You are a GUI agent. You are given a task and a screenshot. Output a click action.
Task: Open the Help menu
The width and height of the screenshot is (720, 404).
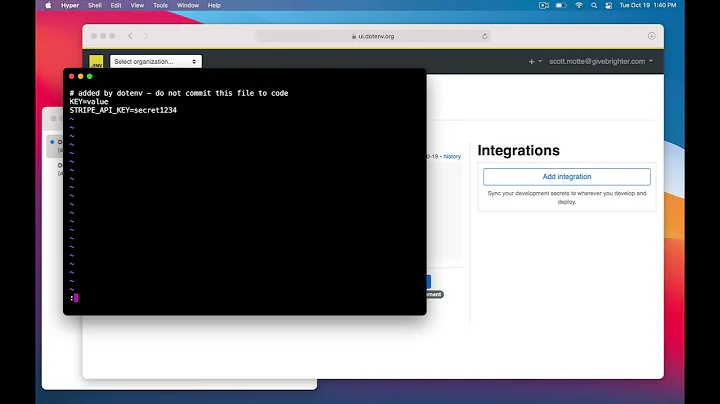point(214,6)
